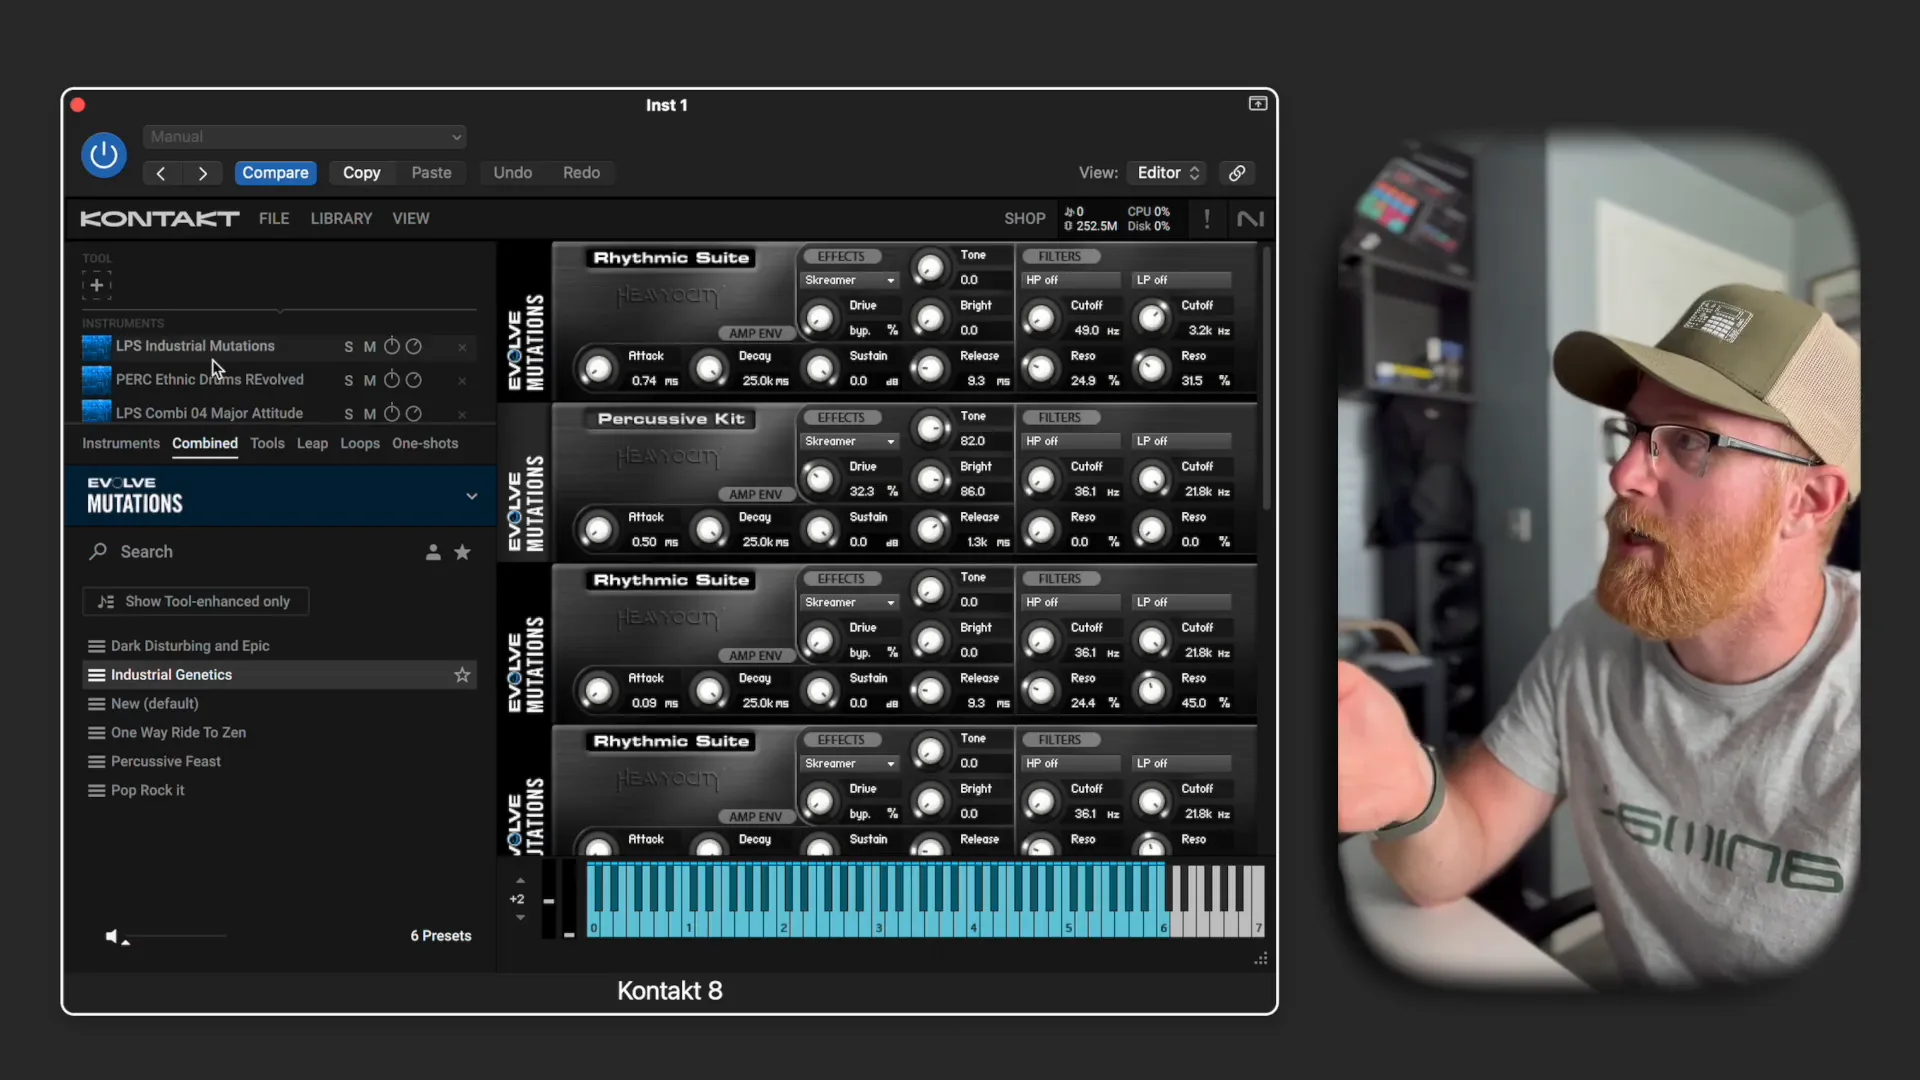Open the FILE menu
The image size is (1920, 1080).
click(274, 218)
